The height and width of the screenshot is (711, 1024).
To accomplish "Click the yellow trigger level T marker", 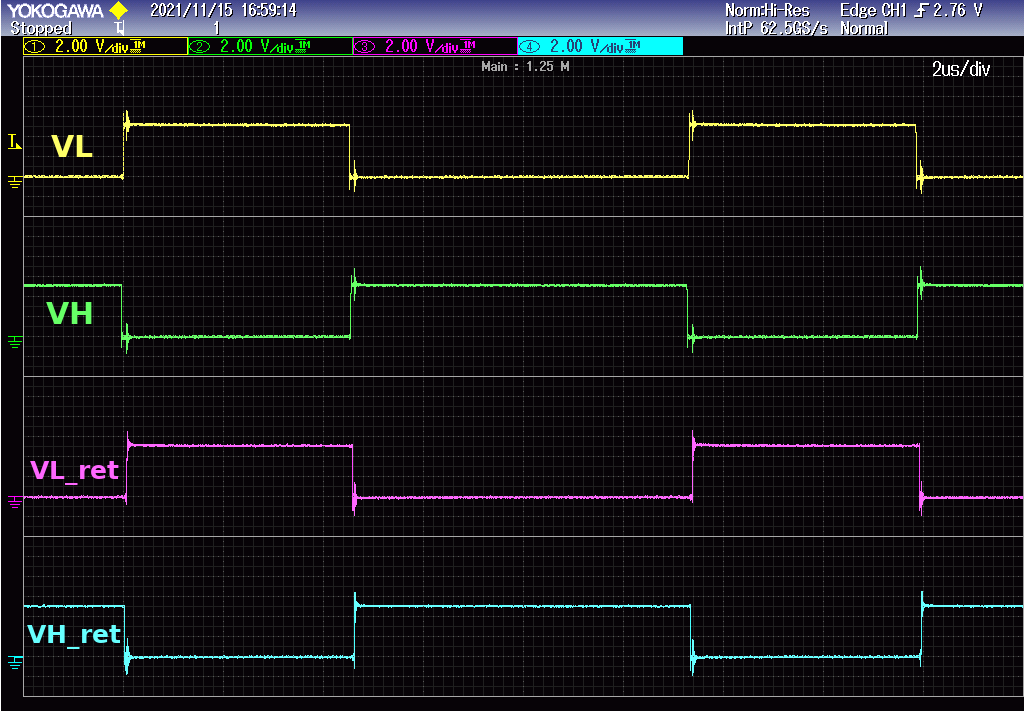I will pos(14,142).
